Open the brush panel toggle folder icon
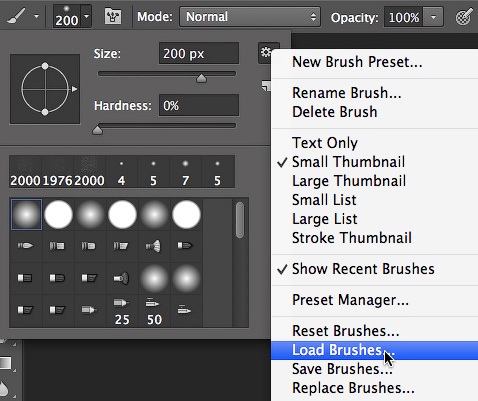Viewport: 478px width, 401px height. (x=113, y=16)
